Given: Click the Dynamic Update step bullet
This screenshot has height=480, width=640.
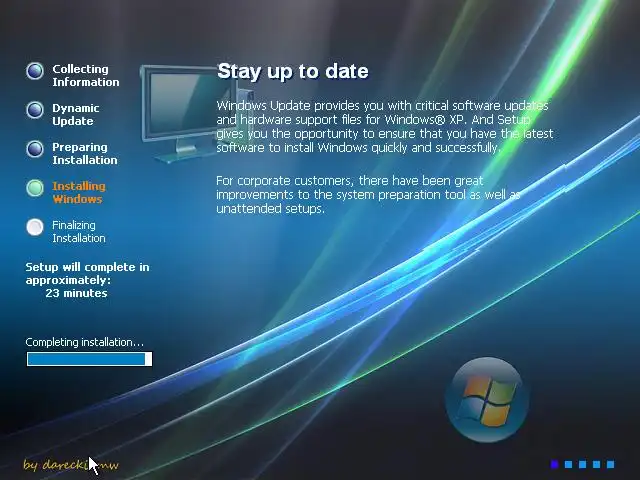Looking at the screenshot, I should [x=35, y=110].
